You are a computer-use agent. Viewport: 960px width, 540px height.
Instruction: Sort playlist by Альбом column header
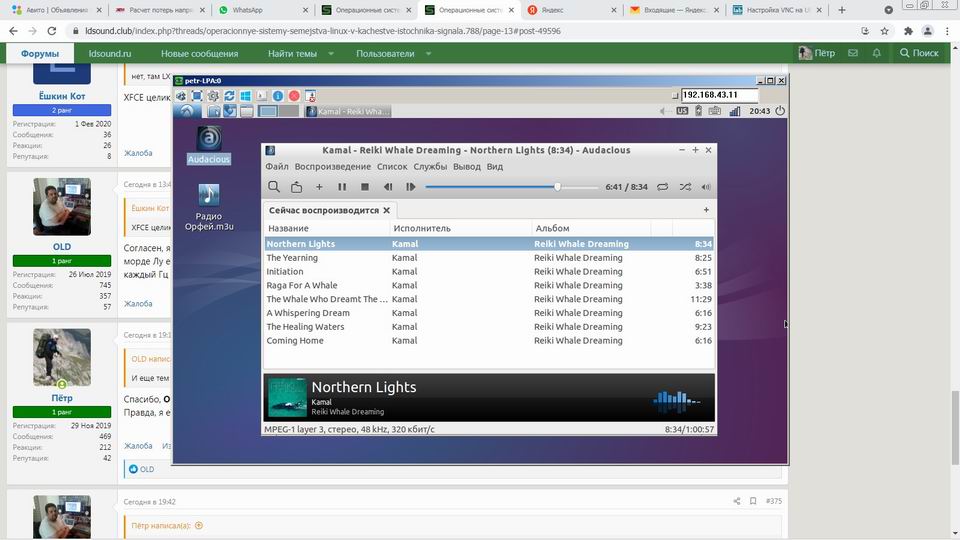pos(591,228)
